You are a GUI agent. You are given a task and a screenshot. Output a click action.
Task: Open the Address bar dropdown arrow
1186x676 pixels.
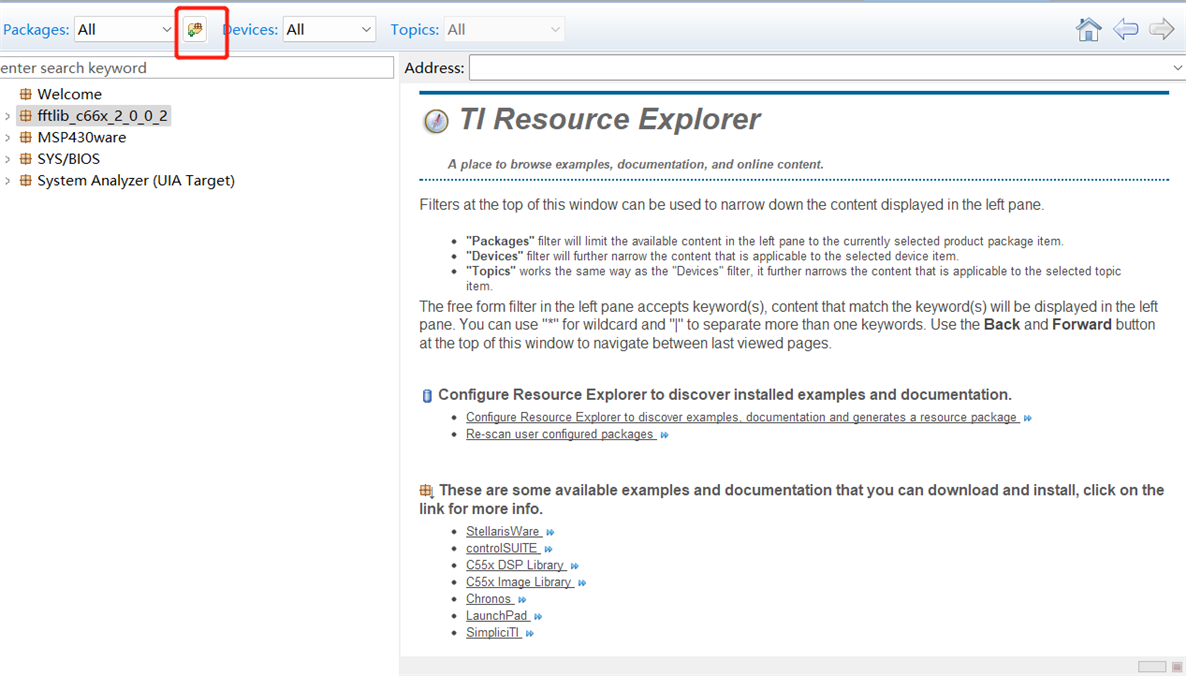pos(1177,68)
